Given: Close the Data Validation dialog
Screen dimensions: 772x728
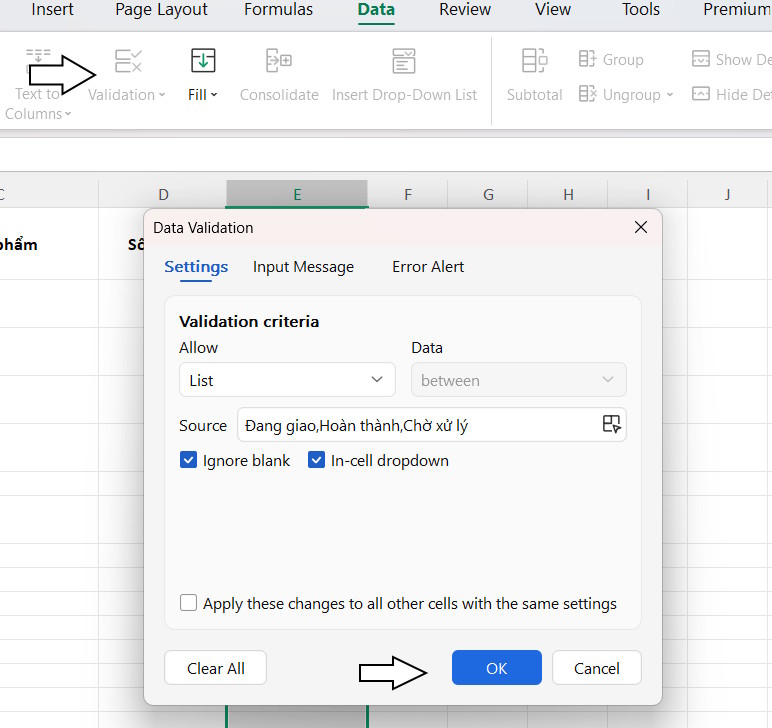Looking at the screenshot, I should [x=641, y=227].
